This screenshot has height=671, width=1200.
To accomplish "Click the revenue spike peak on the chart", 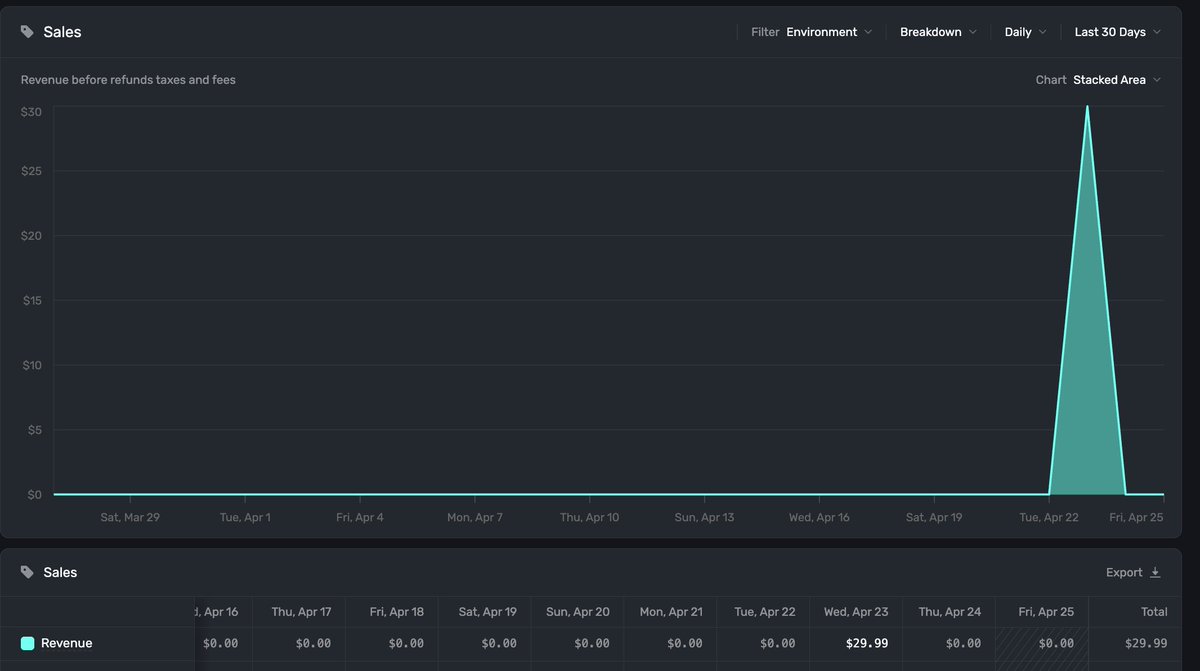I will coord(1087,107).
